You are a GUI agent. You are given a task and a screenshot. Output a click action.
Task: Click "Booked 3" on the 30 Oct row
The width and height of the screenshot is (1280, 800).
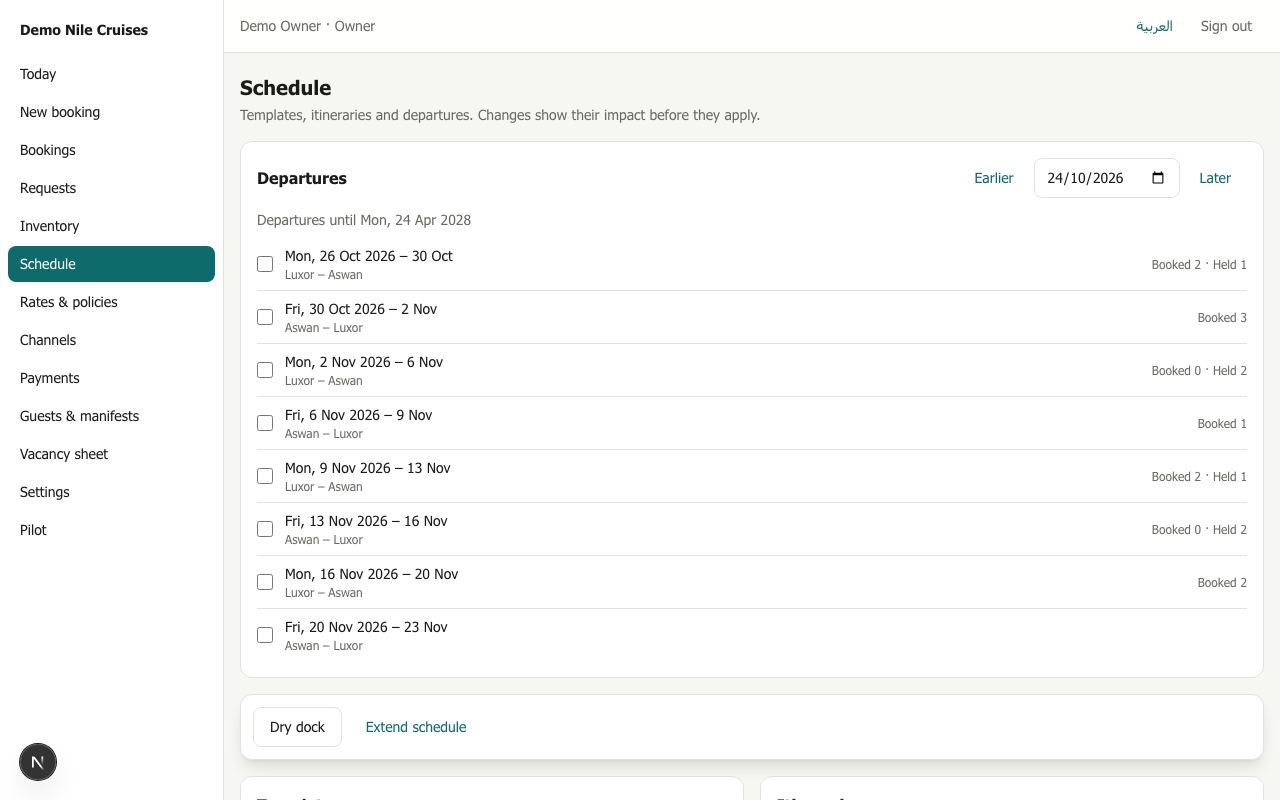coord(1222,318)
